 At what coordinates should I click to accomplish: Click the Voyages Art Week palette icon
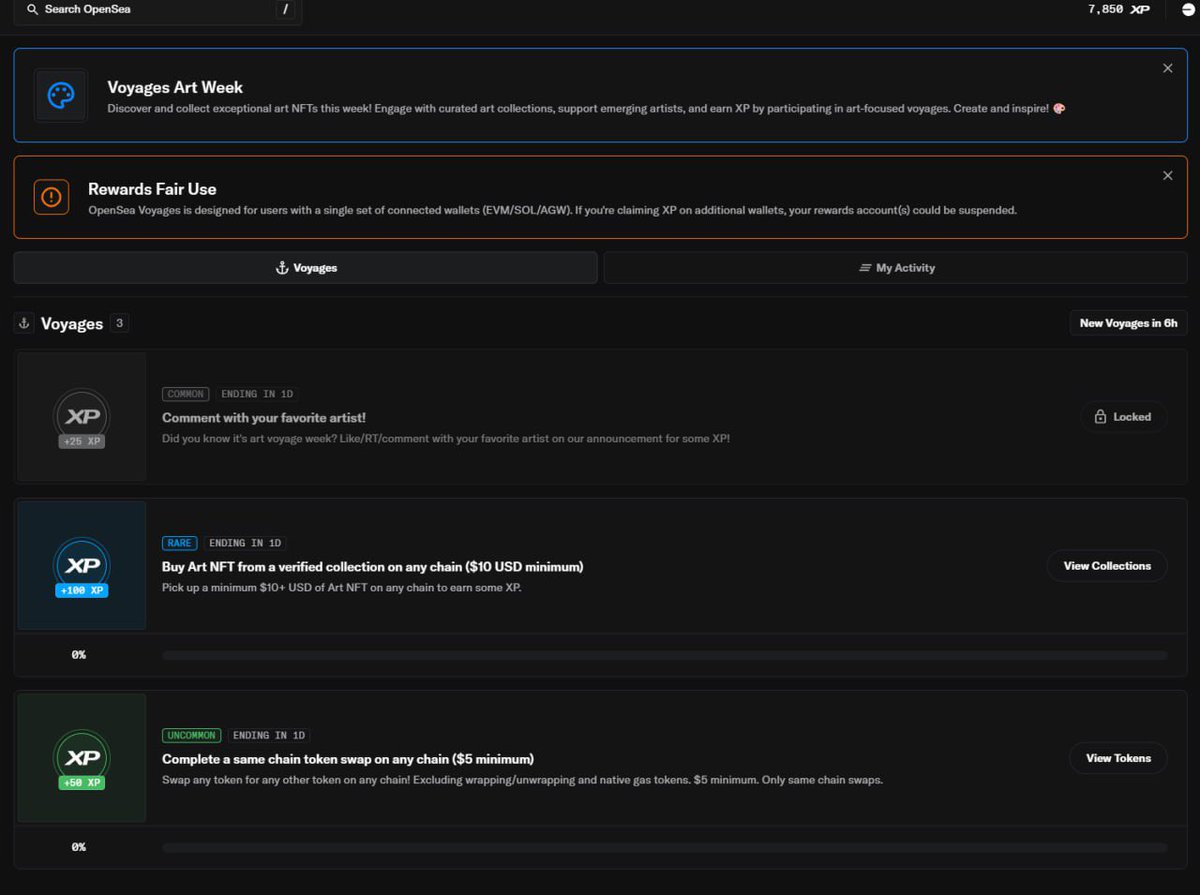coord(61,96)
